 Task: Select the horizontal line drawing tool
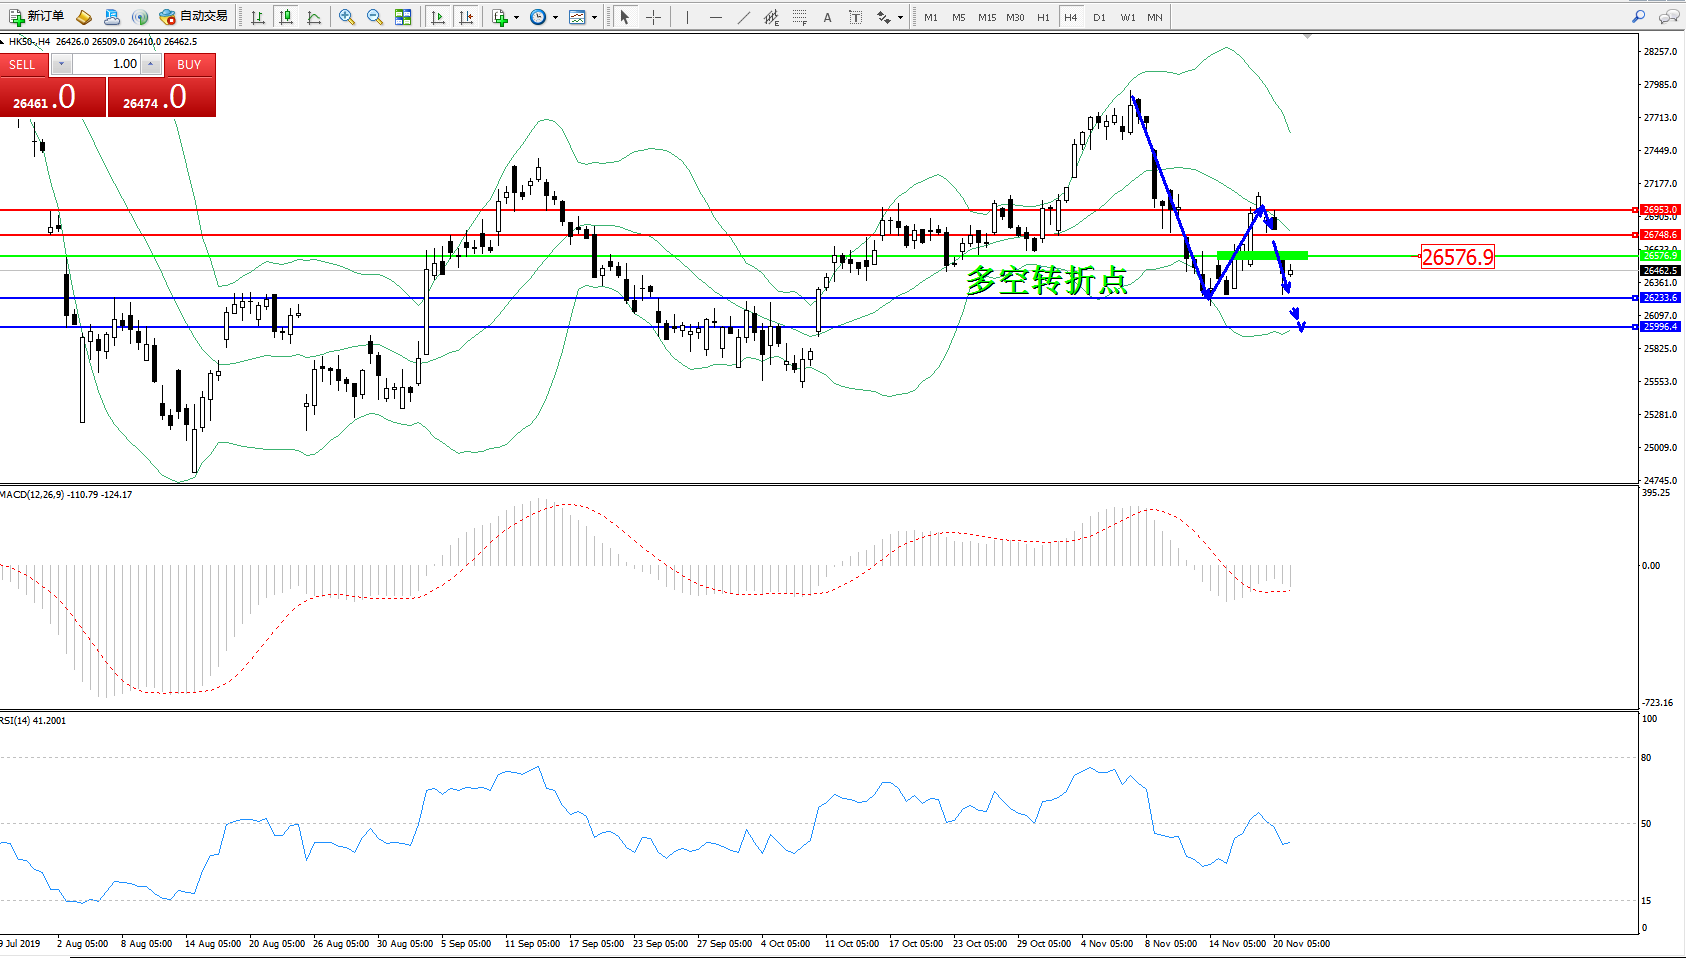point(715,17)
